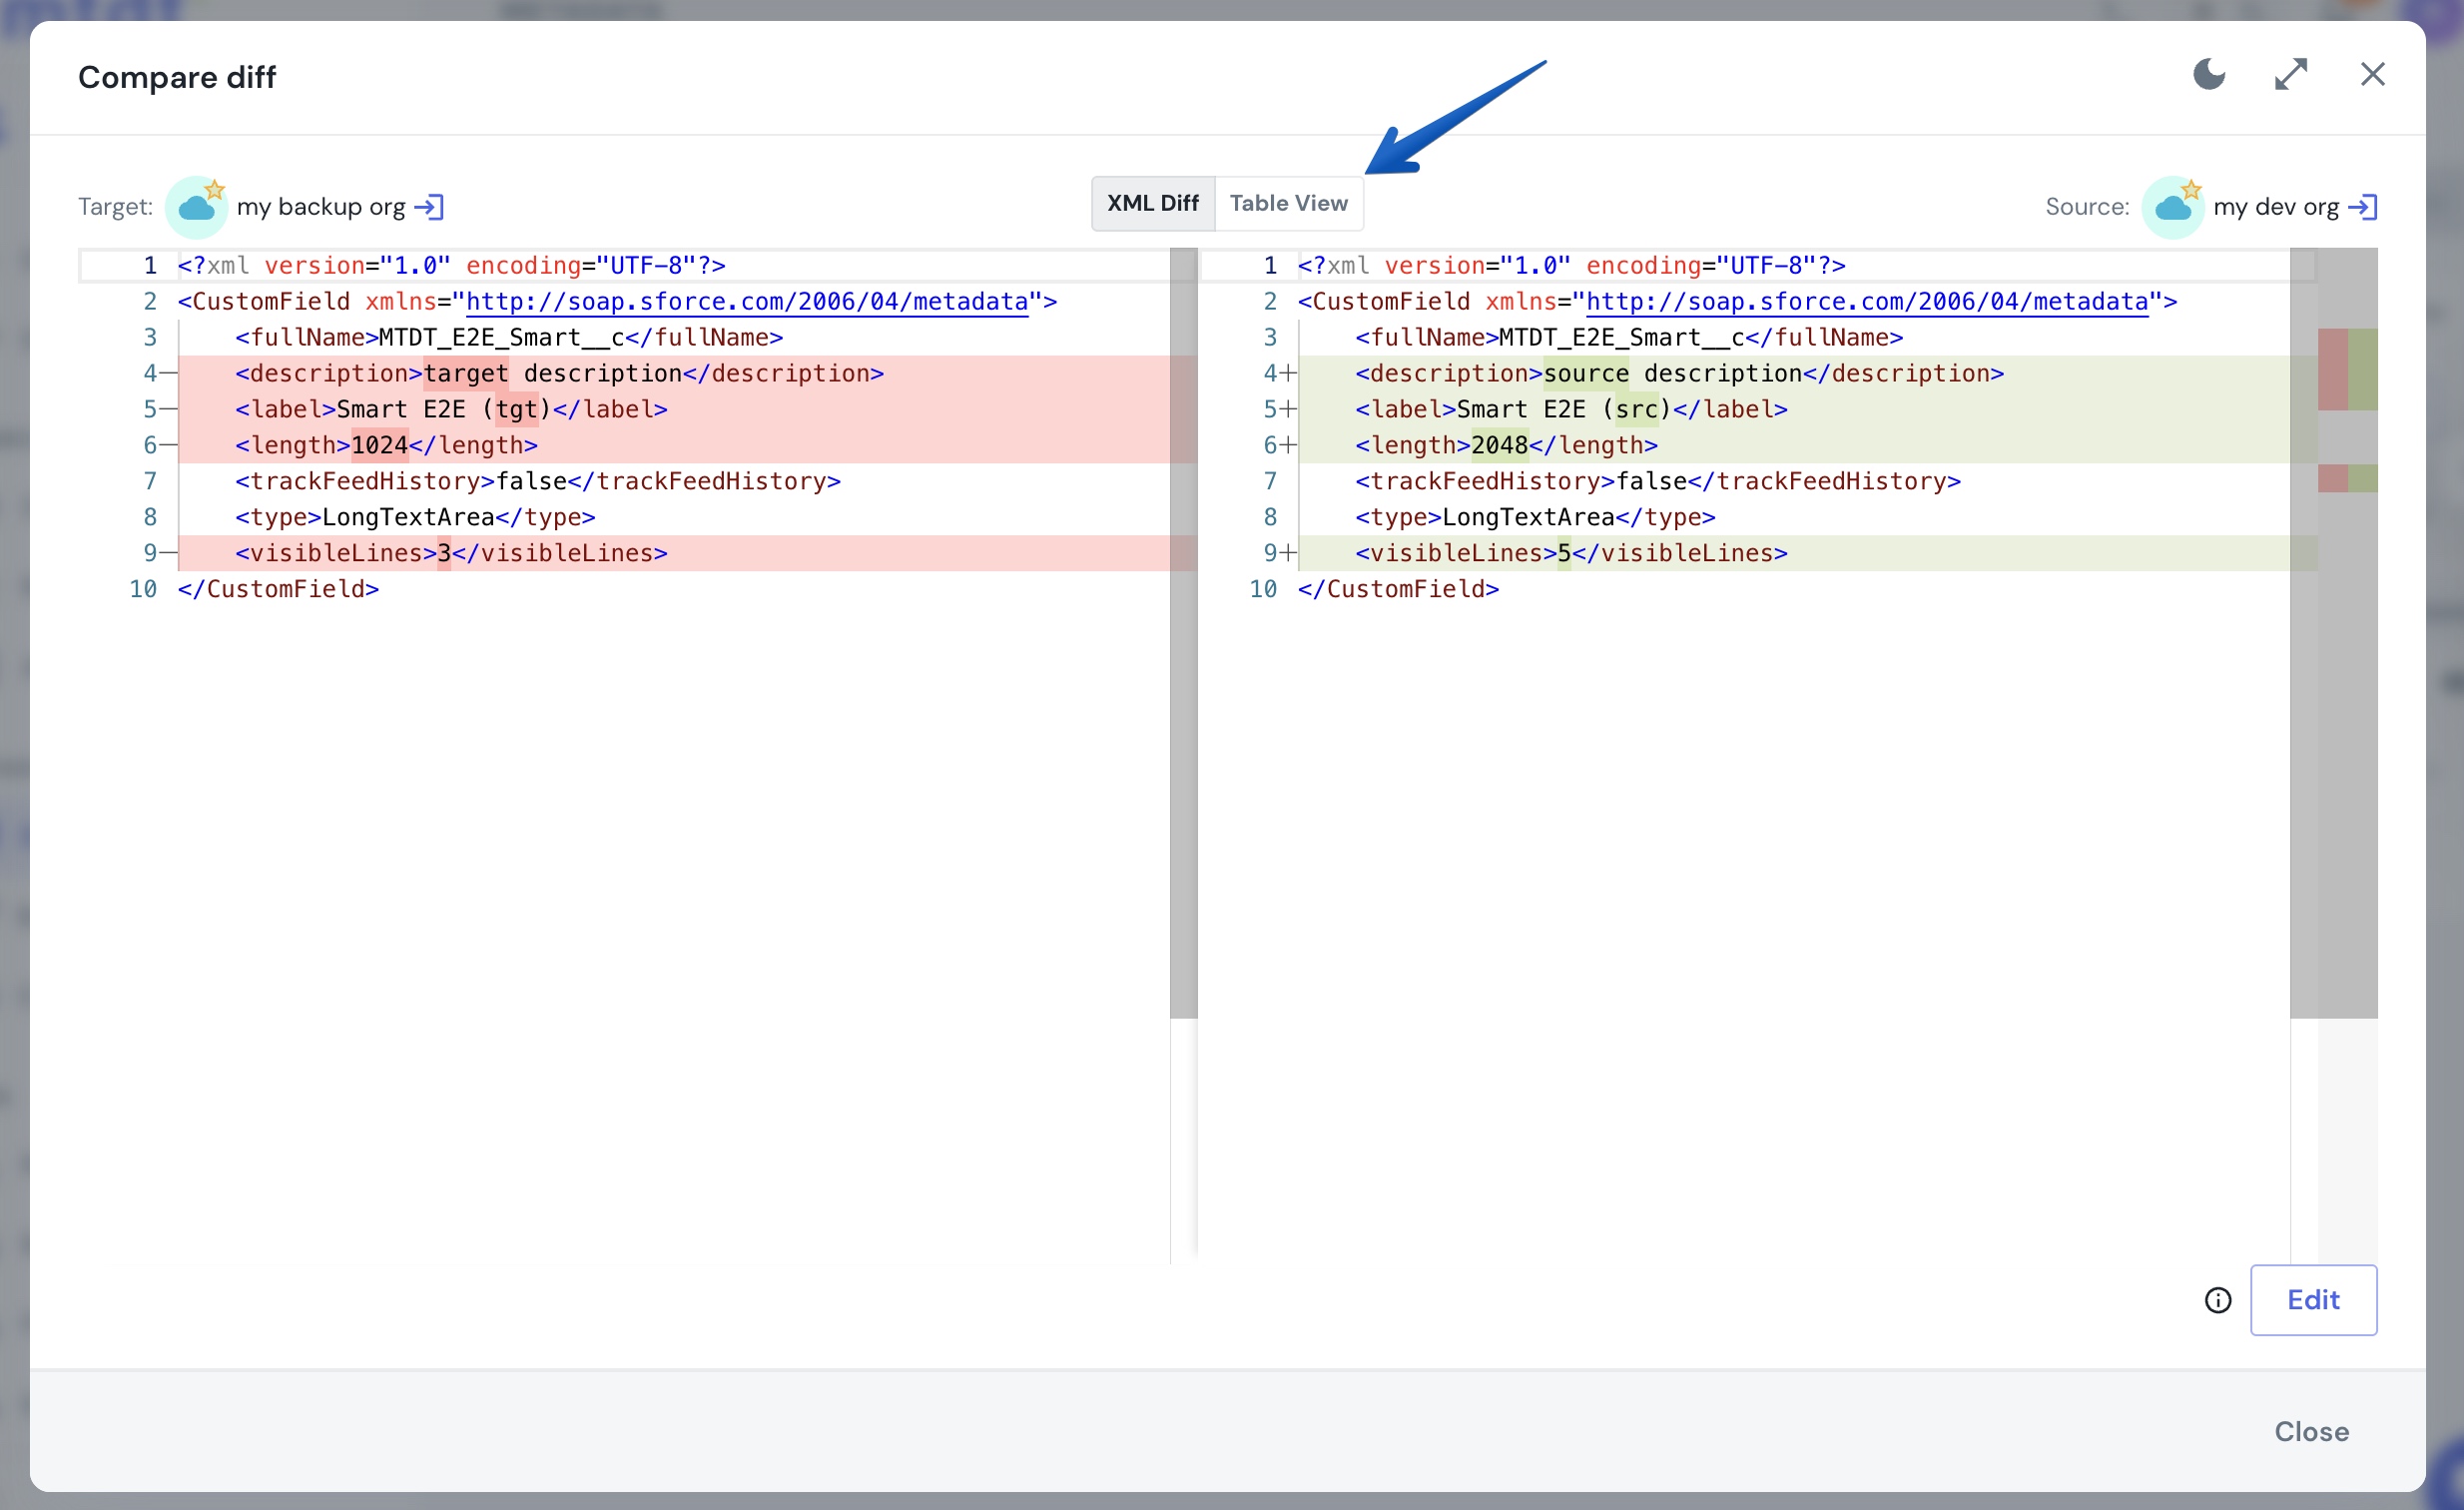The width and height of the screenshot is (2464, 1510).
Task: Click the Edit button
Action: tap(2313, 1300)
